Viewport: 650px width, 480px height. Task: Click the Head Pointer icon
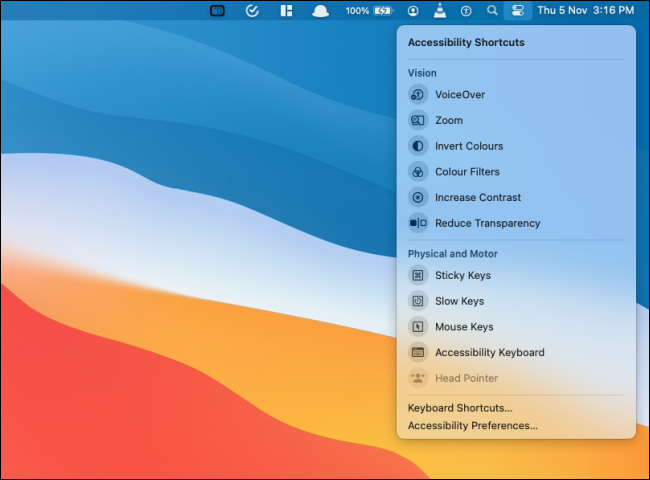click(418, 378)
